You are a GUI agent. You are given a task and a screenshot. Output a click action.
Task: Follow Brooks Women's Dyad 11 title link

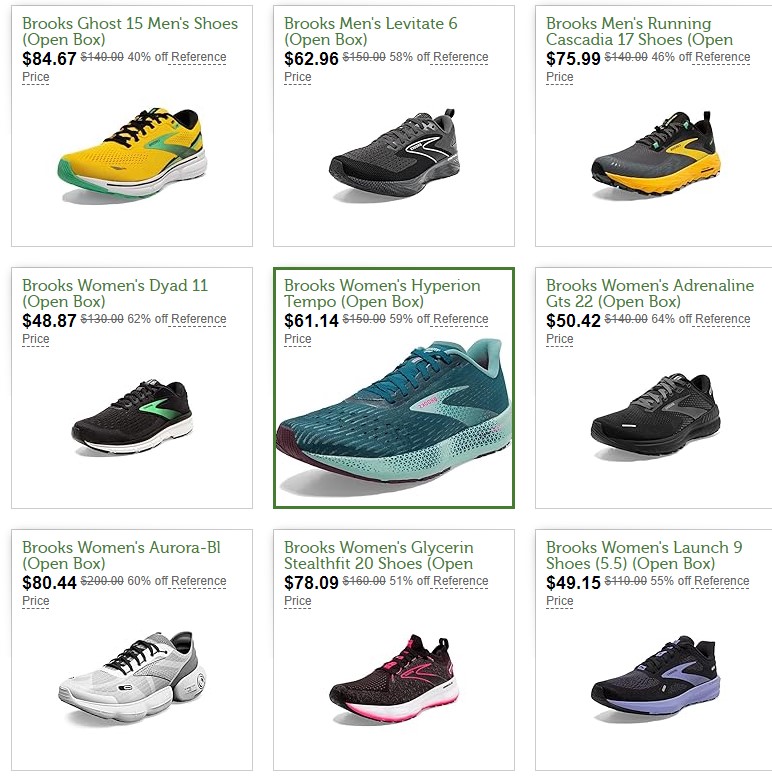[115, 293]
